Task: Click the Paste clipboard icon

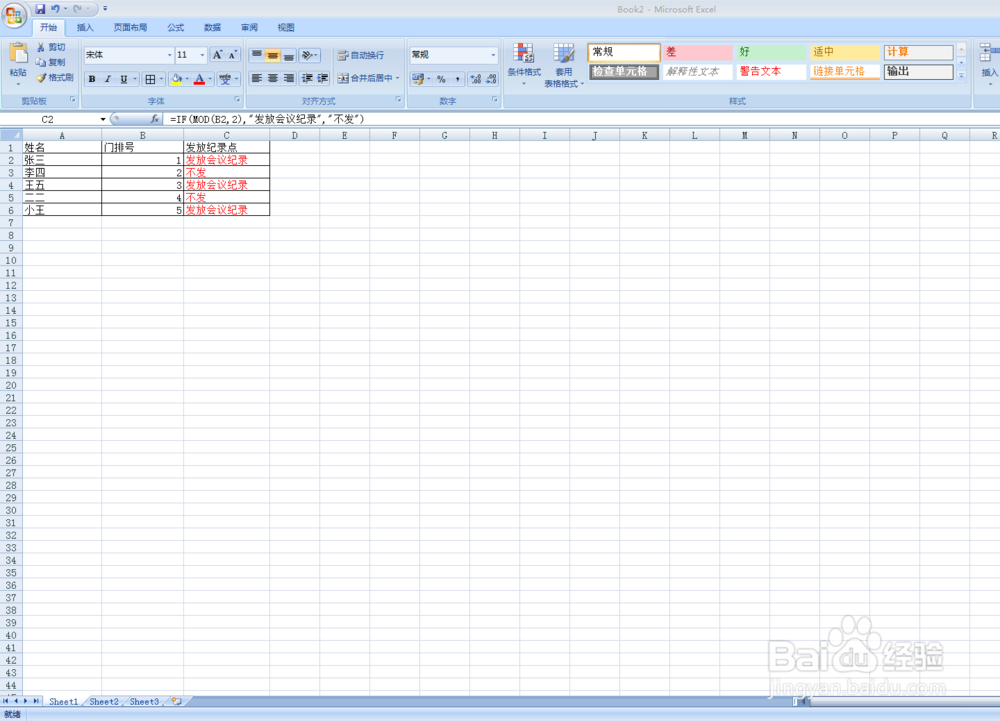Action: tap(18, 55)
